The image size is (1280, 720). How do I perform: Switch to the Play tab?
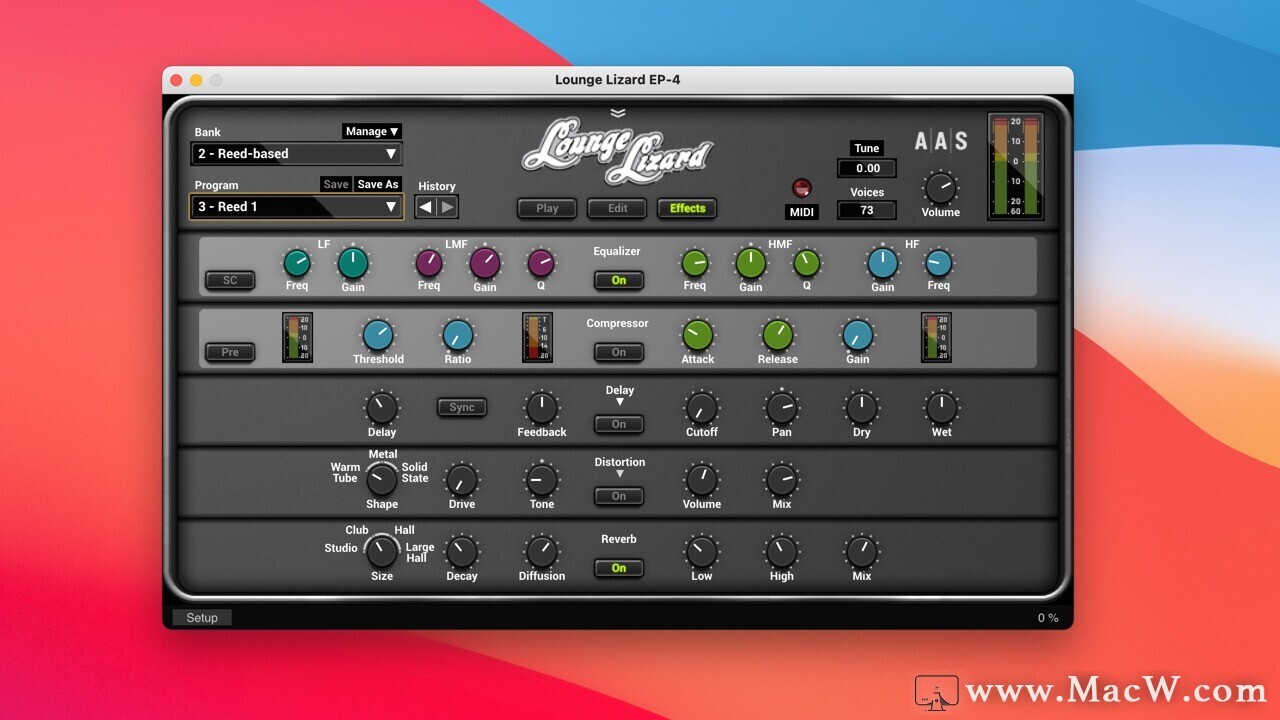pos(547,208)
